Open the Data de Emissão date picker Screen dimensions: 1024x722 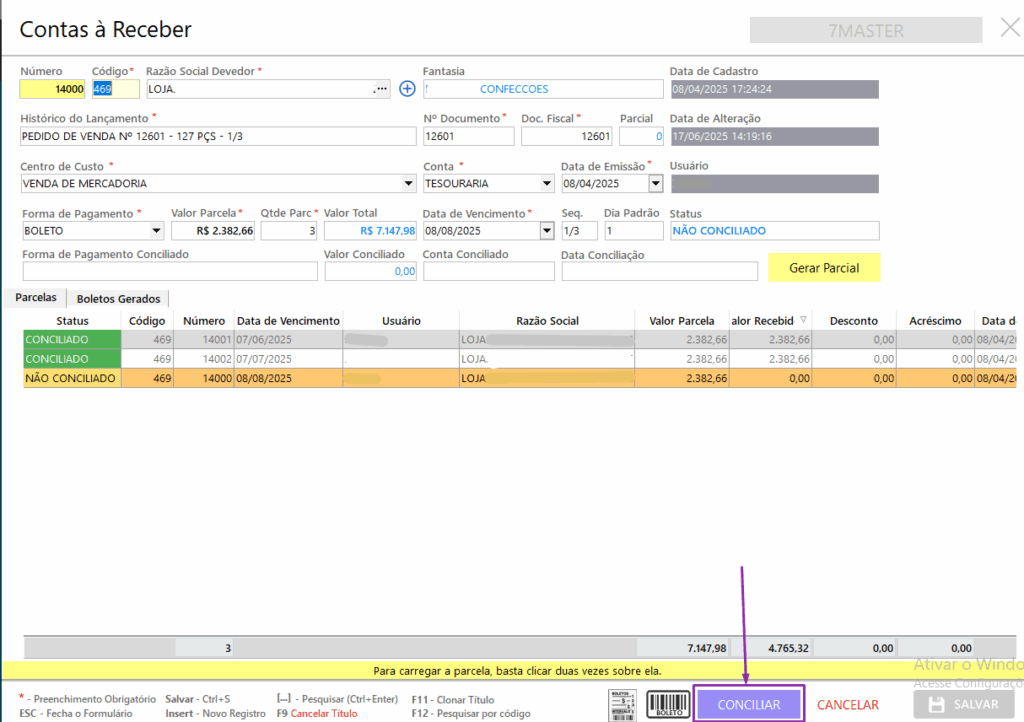pyautogui.click(x=655, y=184)
